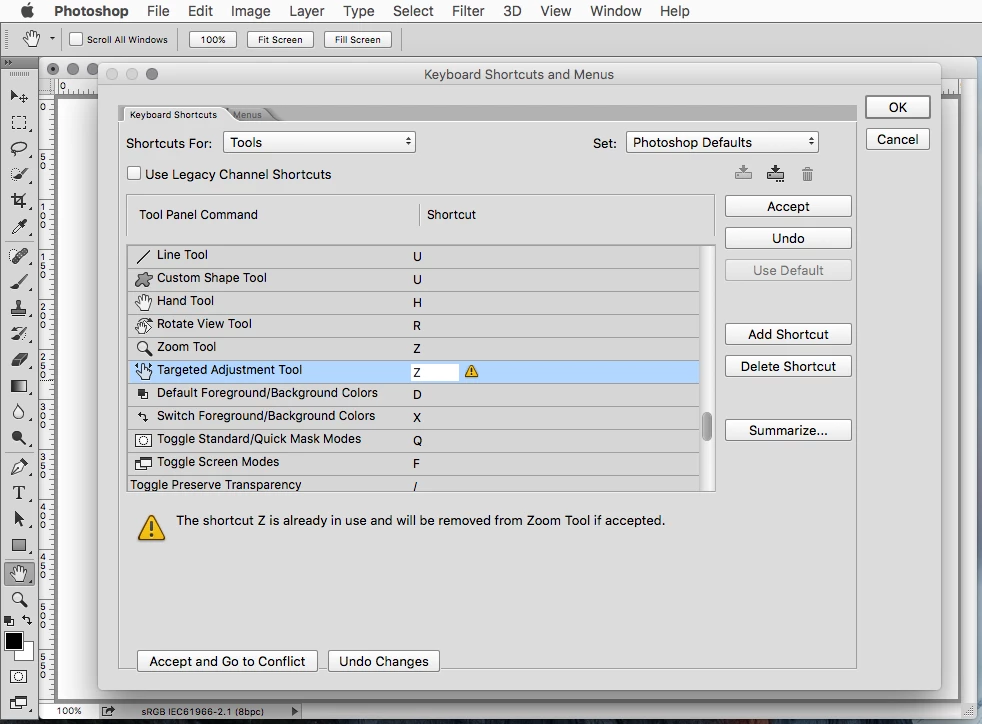Click the Summarize button
Viewport: 982px width, 724px height.
(x=788, y=430)
